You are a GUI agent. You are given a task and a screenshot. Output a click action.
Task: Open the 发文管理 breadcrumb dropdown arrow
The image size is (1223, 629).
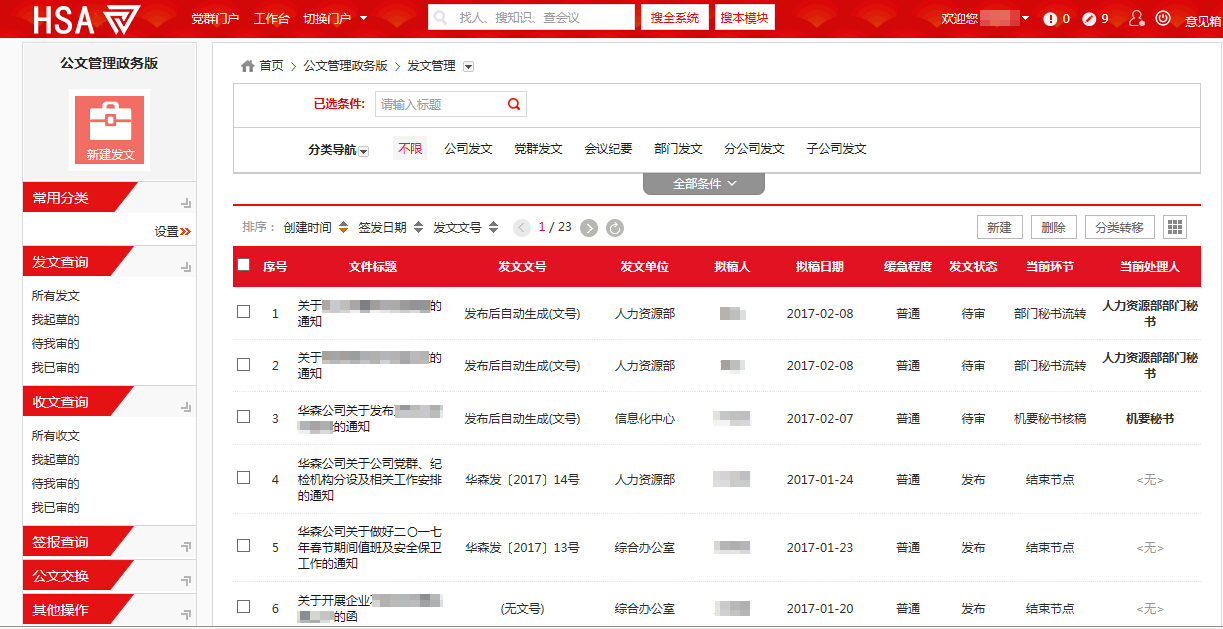click(x=468, y=67)
